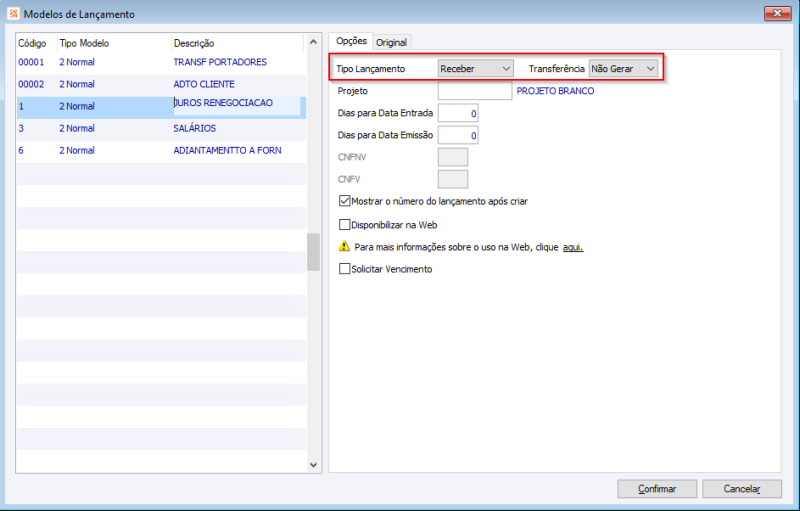
Task: Click the app icon in title bar
Action: click(13, 14)
